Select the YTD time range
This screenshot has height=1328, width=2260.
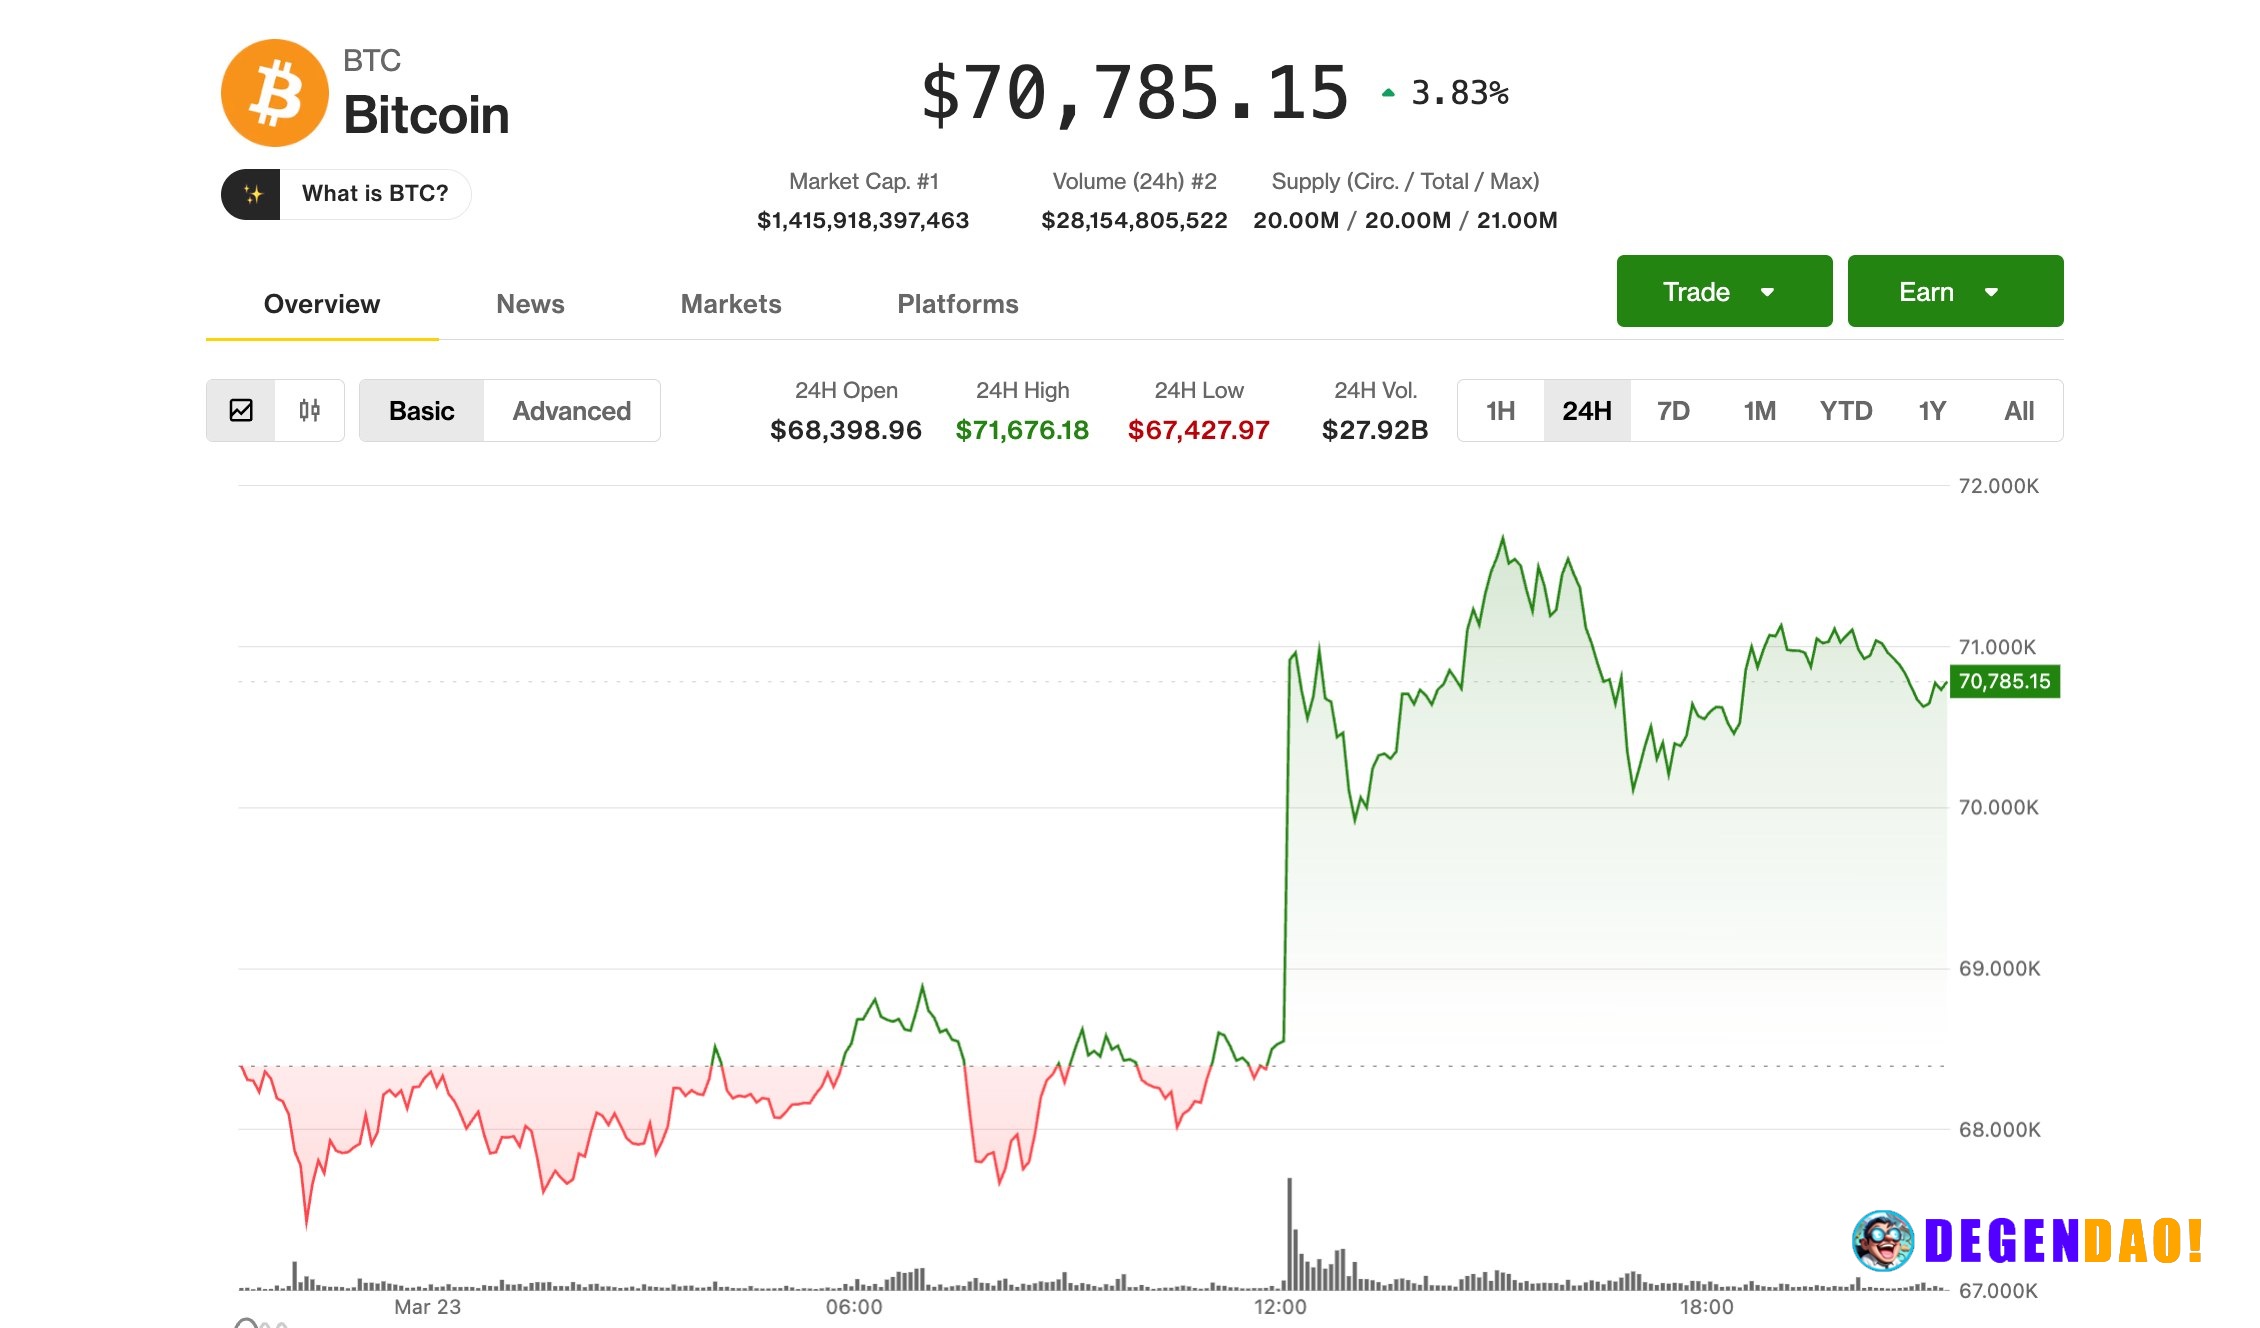tap(1845, 410)
